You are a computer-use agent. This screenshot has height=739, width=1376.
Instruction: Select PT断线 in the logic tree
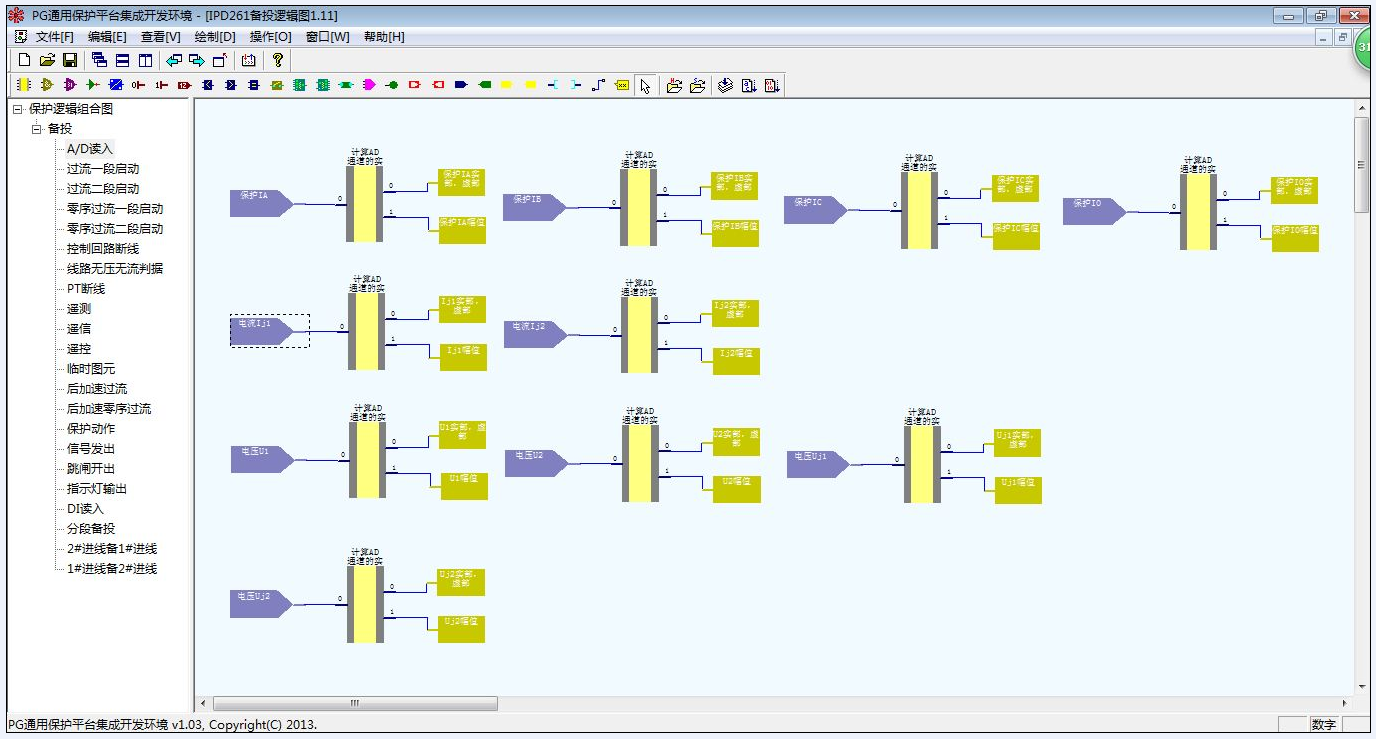tap(86, 289)
